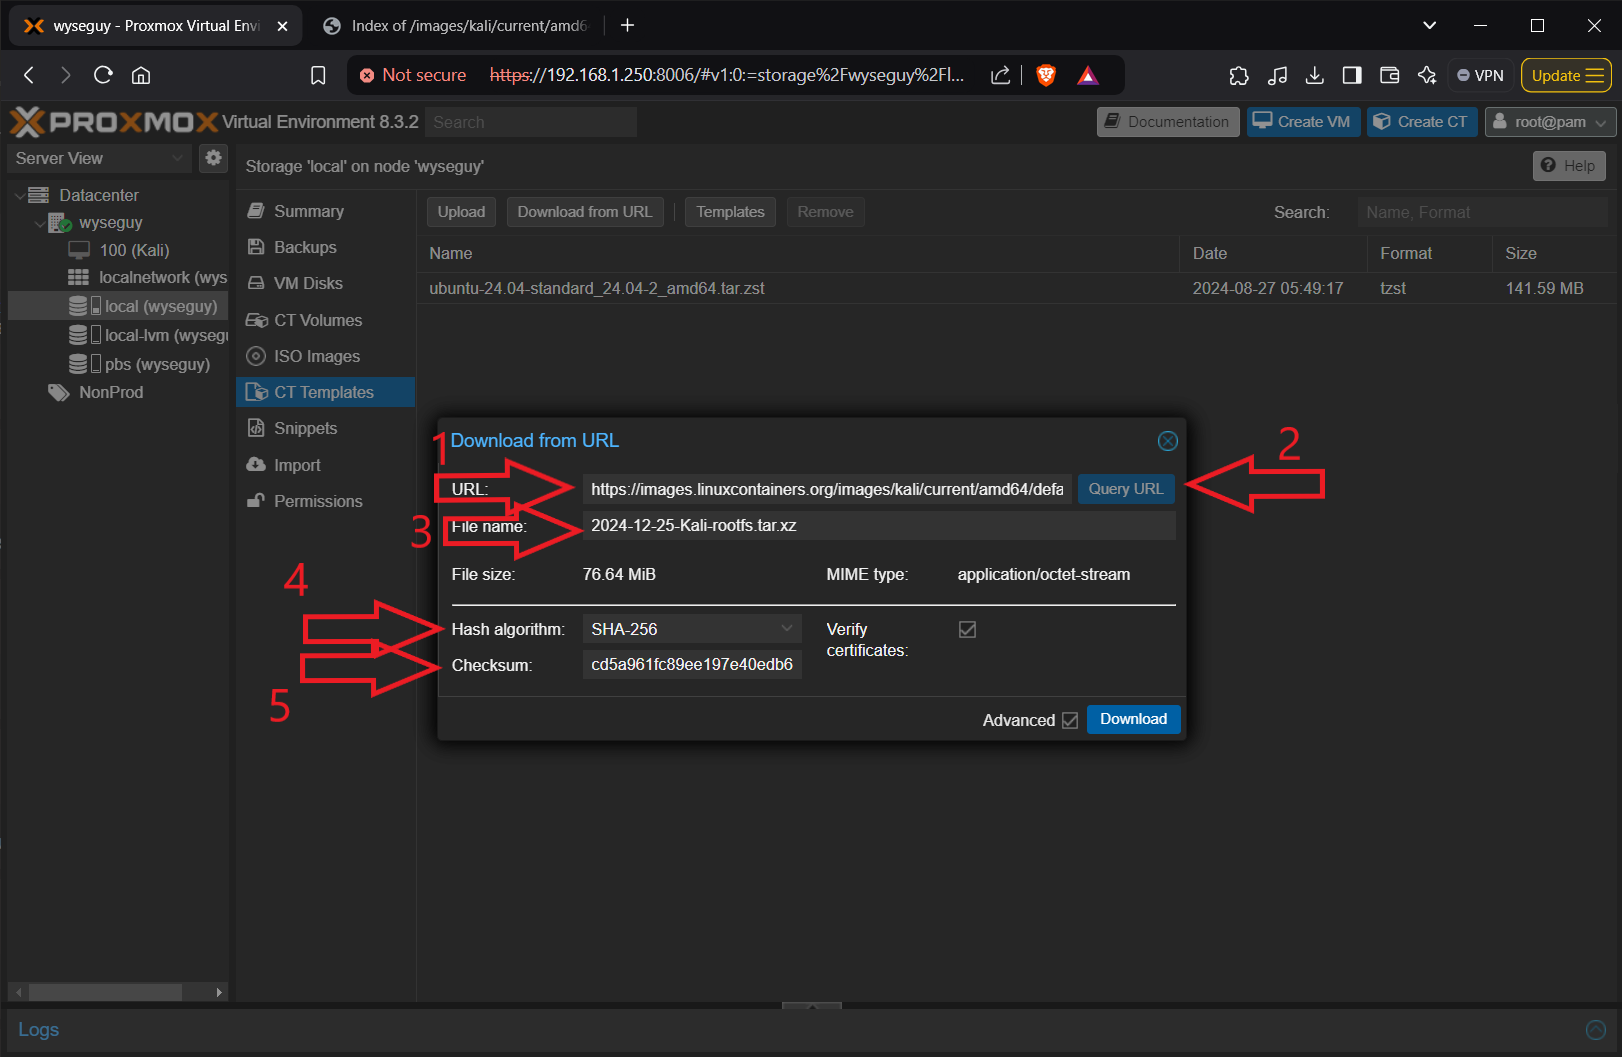Click the blue Download button

point(1133,719)
